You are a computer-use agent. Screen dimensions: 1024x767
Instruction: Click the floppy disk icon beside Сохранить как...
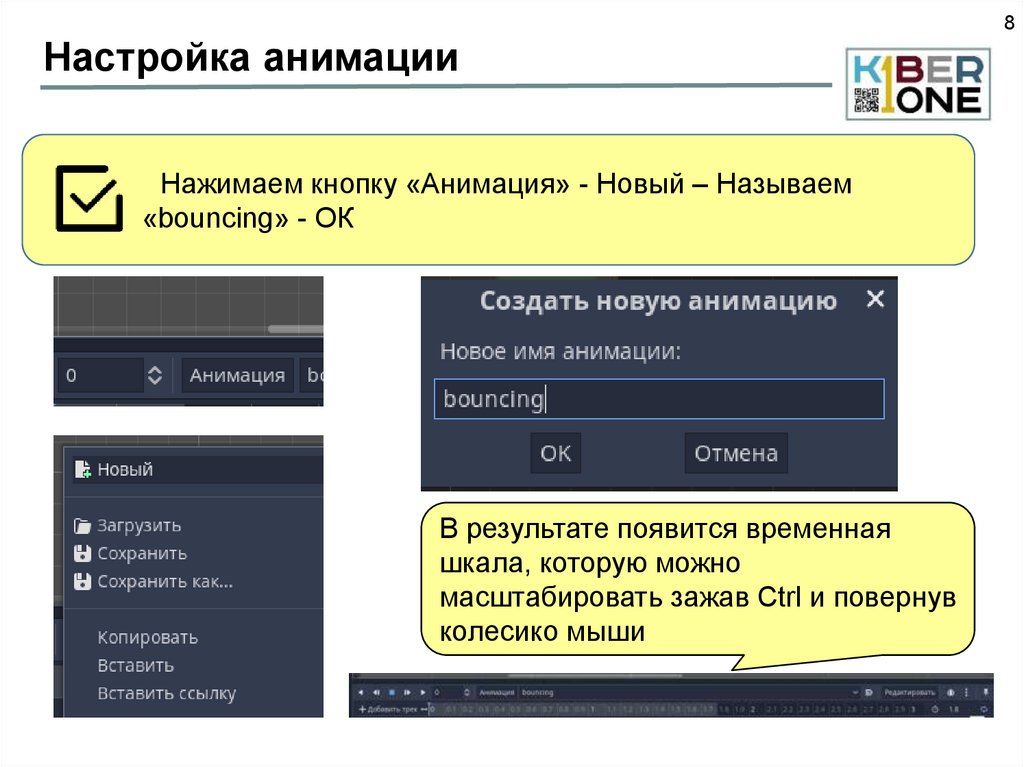tap(82, 581)
